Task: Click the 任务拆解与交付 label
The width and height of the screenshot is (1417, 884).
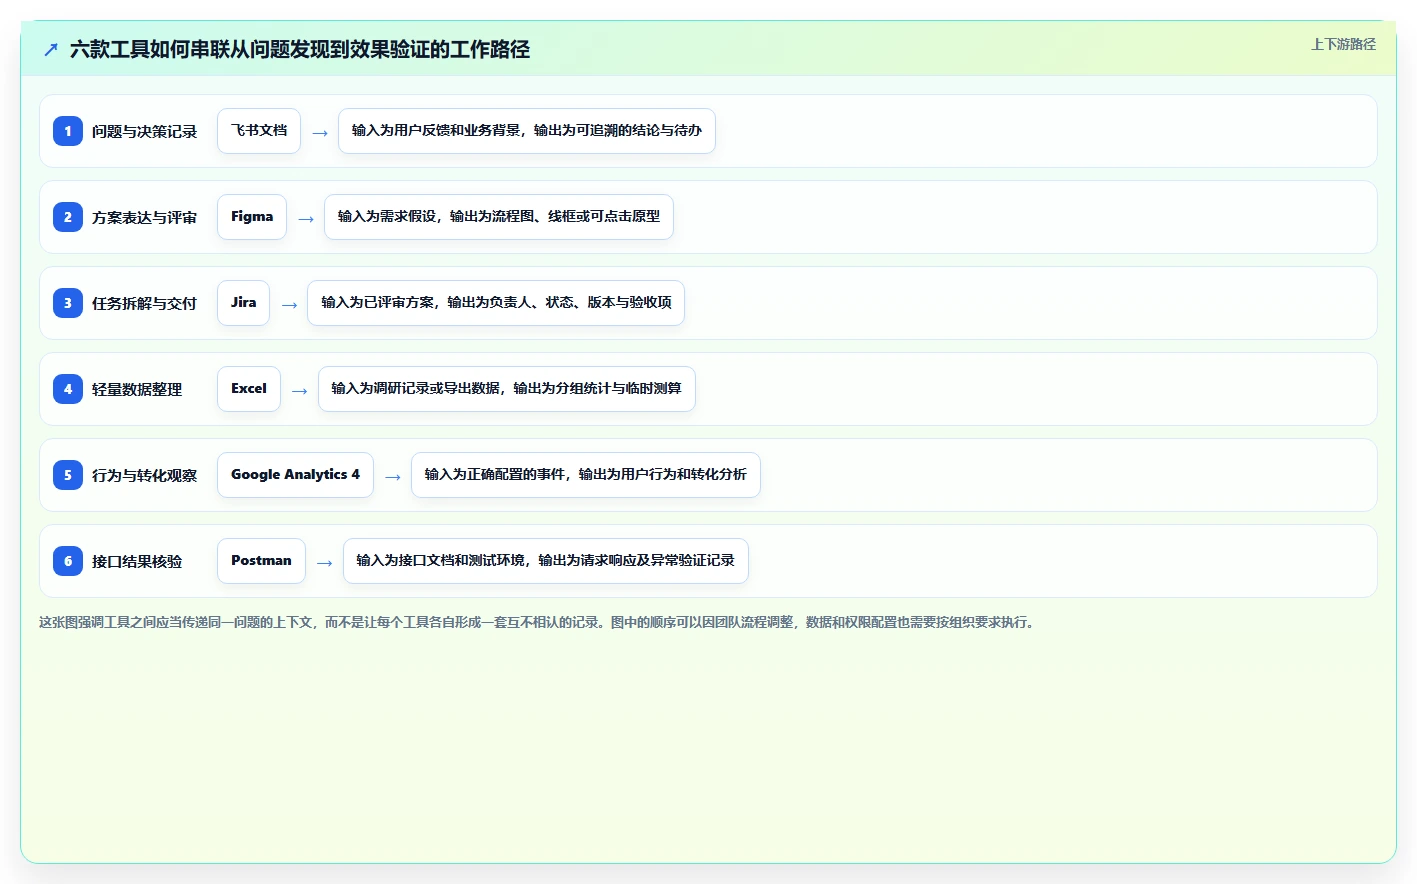Action: pyautogui.click(x=144, y=303)
